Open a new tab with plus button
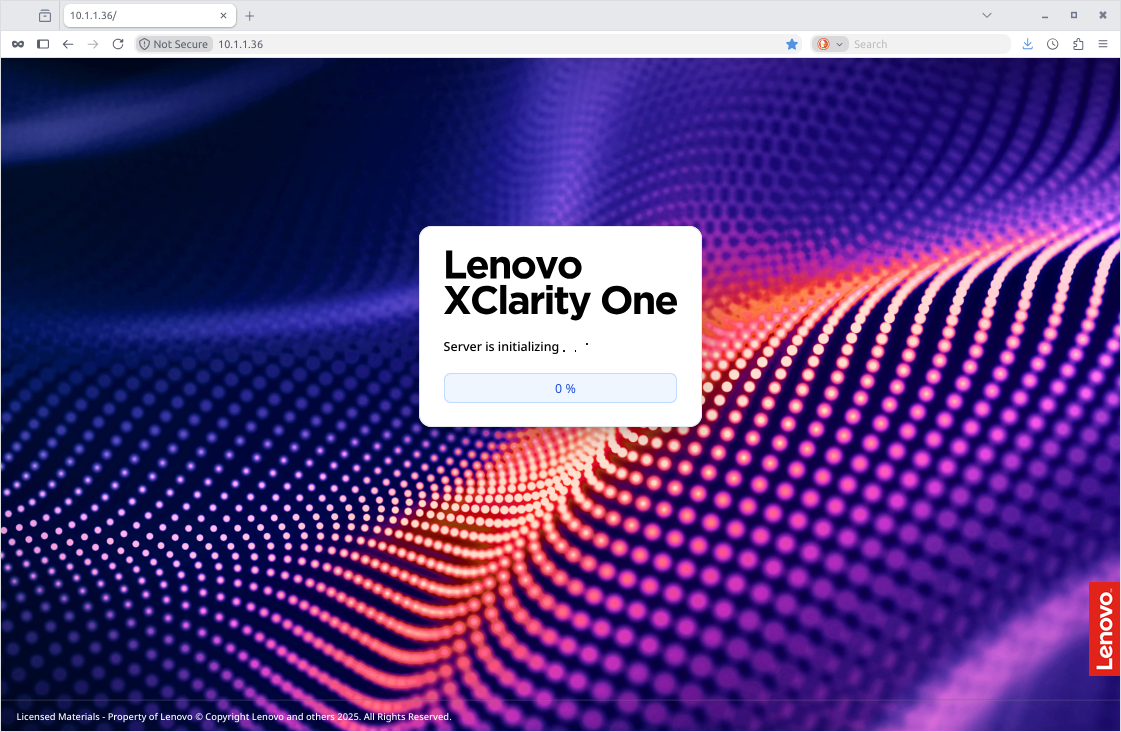This screenshot has height=732, width=1121. pyautogui.click(x=250, y=15)
